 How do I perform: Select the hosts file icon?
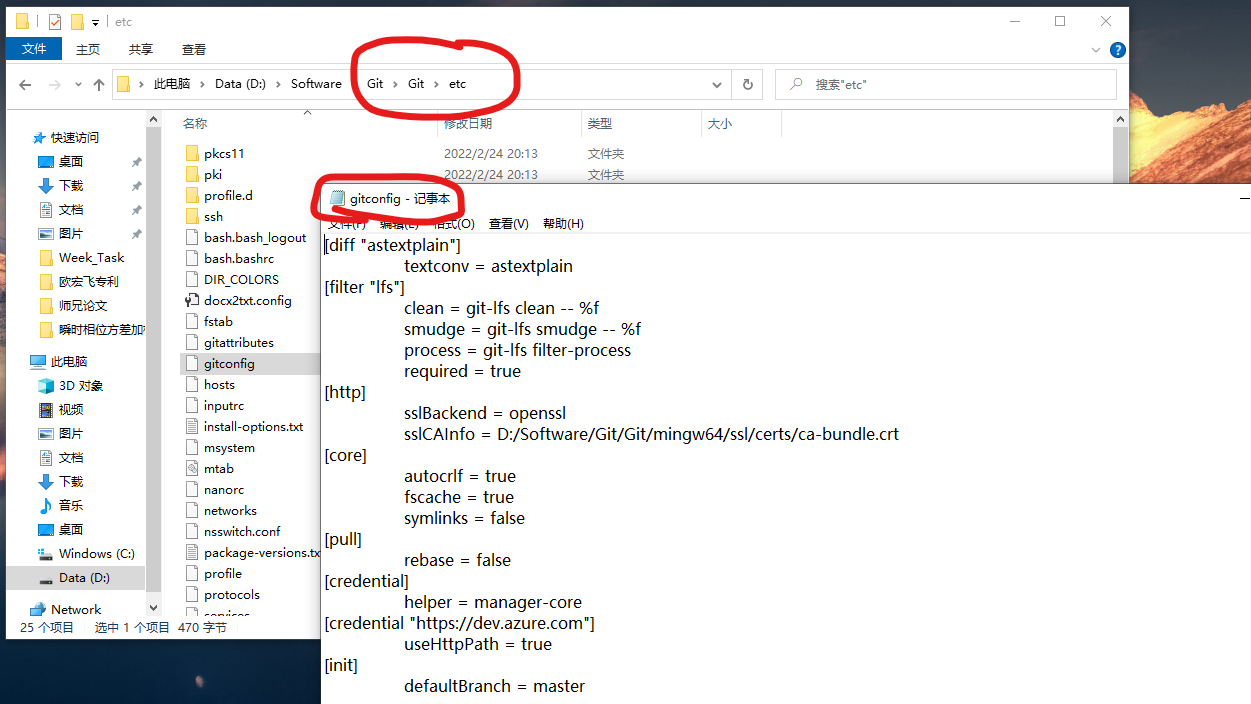click(193, 385)
